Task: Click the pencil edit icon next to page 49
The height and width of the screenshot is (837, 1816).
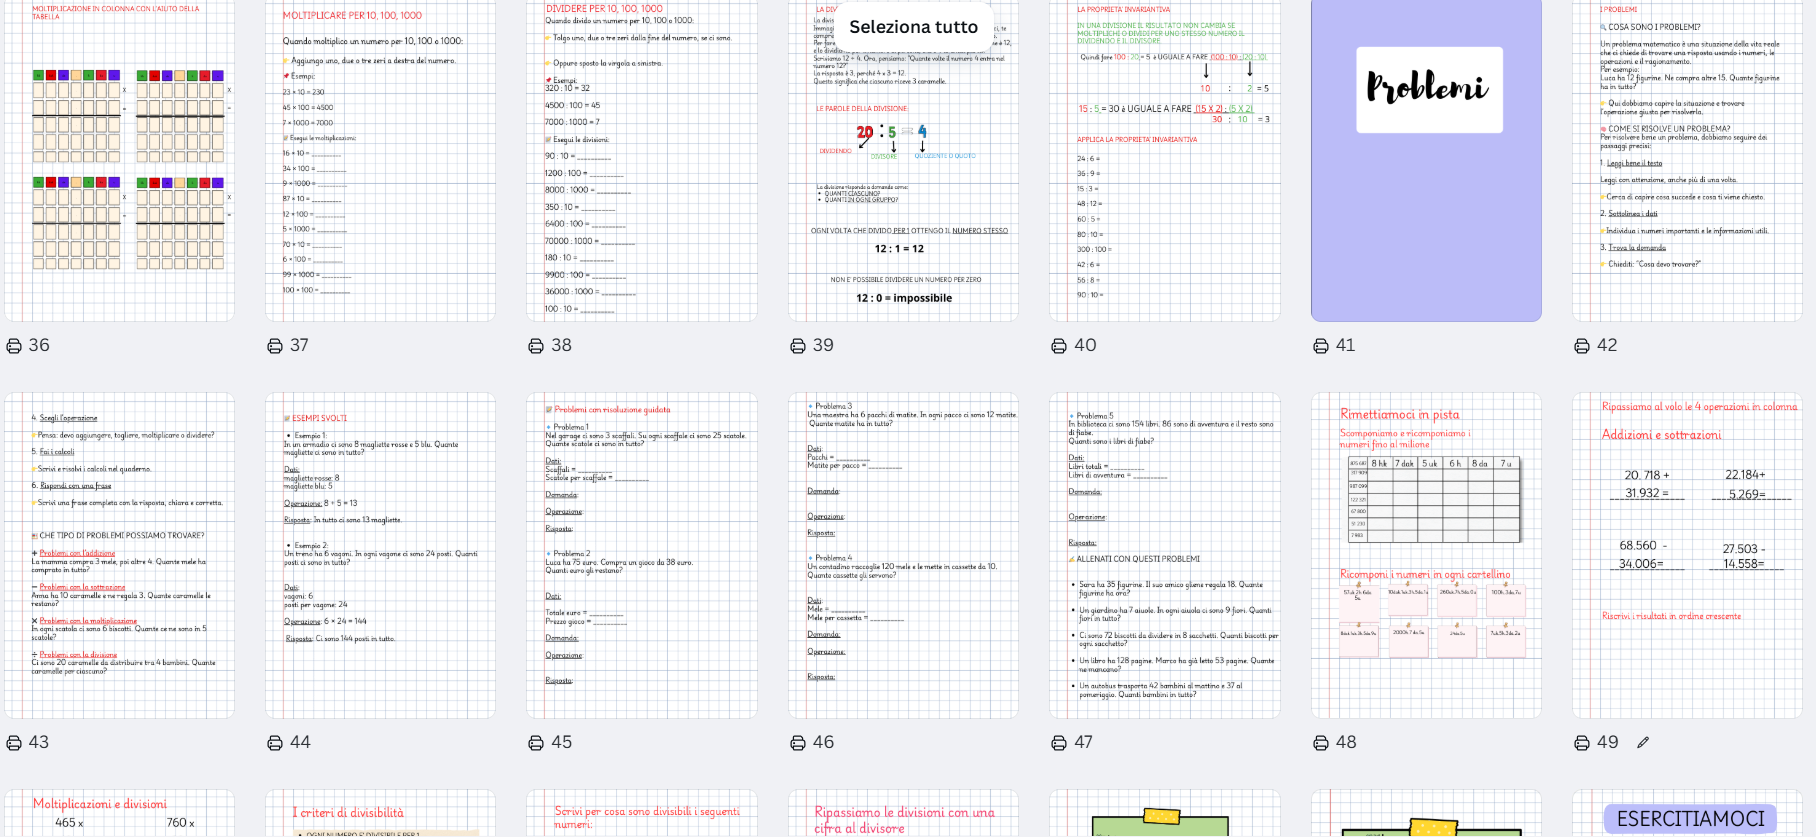Action: (1643, 742)
